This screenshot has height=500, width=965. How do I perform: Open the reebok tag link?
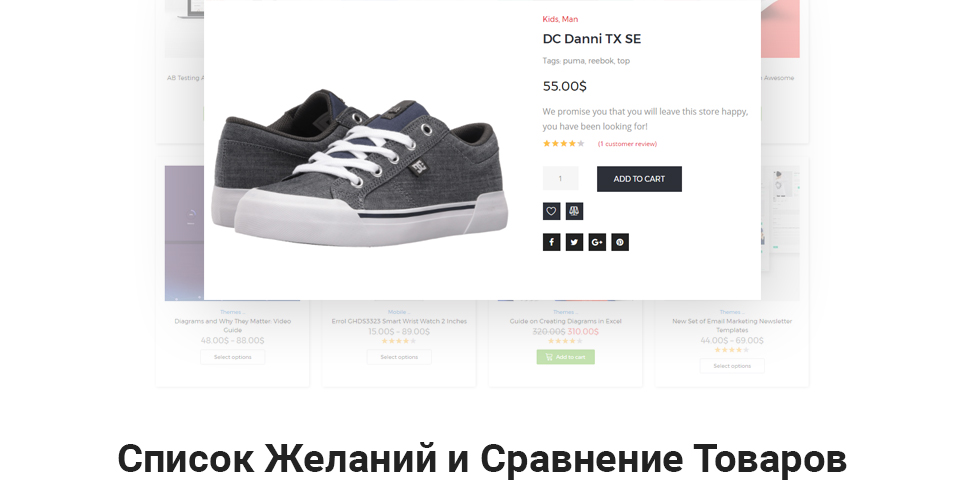[601, 61]
